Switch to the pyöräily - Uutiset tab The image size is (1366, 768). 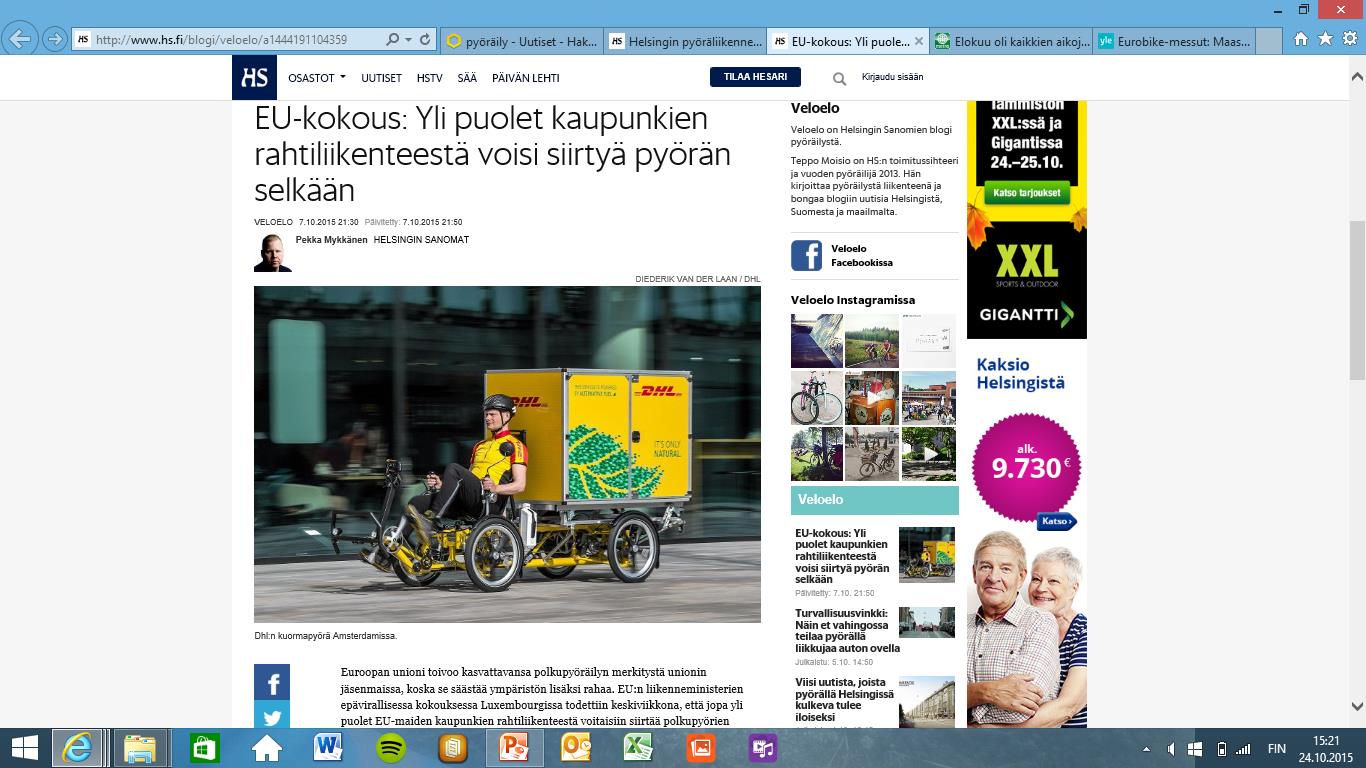(x=521, y=41)
